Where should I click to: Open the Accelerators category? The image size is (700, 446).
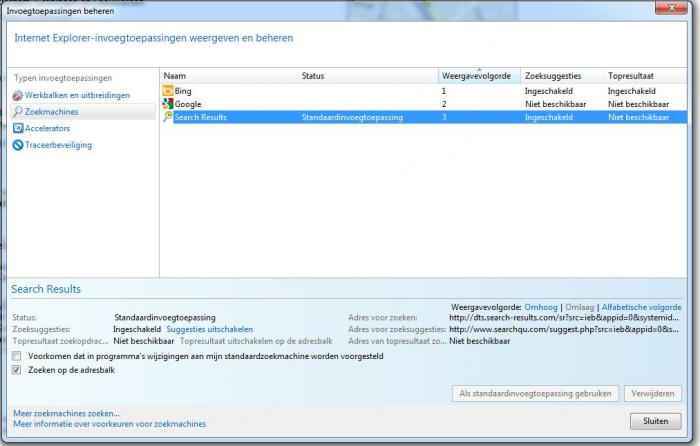(x=47, y=128)
